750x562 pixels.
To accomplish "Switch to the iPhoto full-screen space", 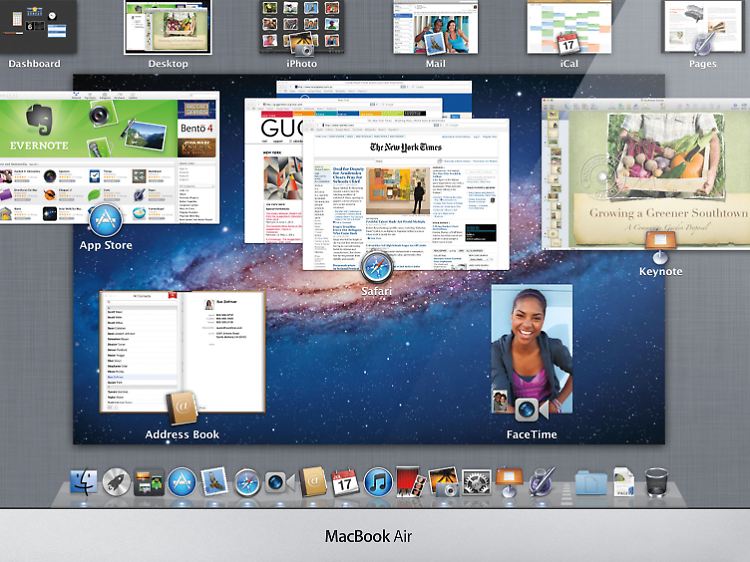I will [302, 27].
